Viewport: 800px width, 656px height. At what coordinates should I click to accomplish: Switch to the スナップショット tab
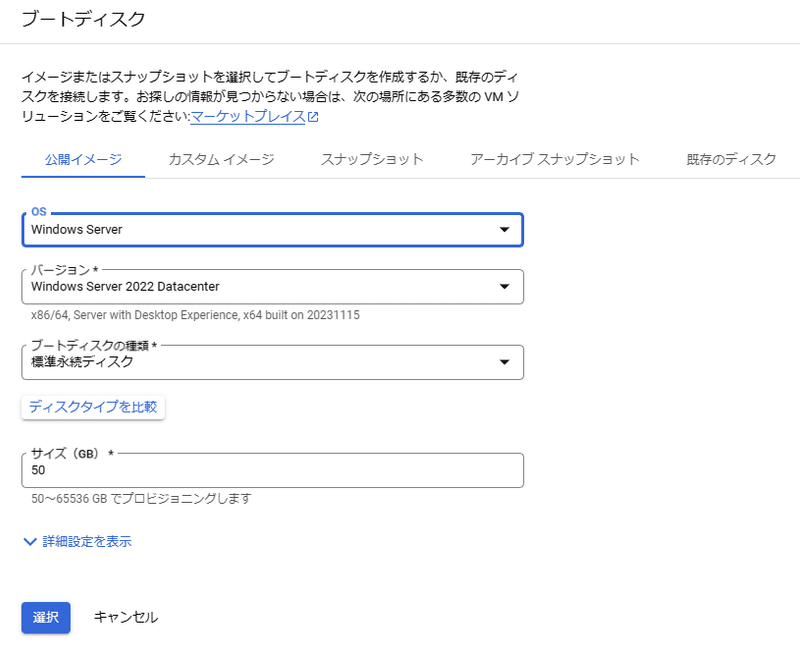[x=372, y=160]
